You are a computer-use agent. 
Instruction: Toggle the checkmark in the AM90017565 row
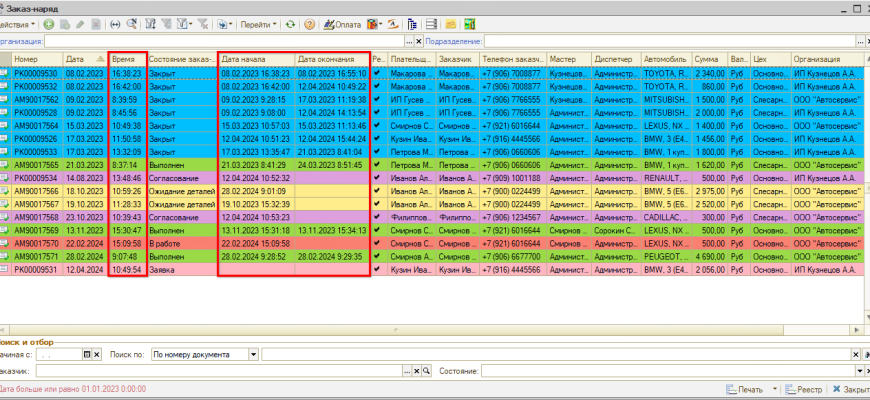pos(377,164)
